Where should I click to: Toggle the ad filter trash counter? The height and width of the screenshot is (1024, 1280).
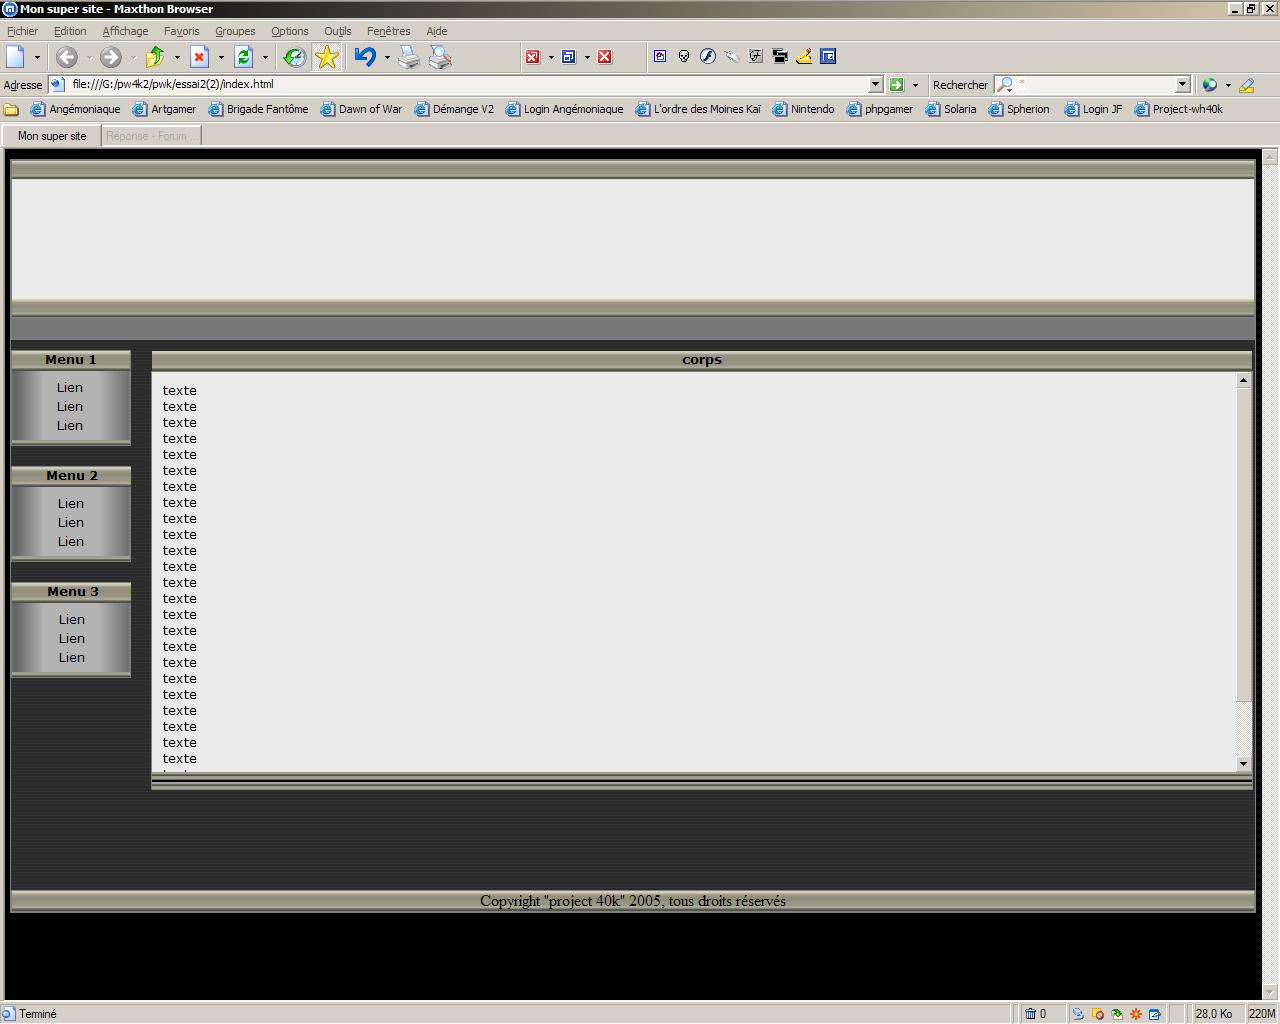(x=1036, y=1014)
